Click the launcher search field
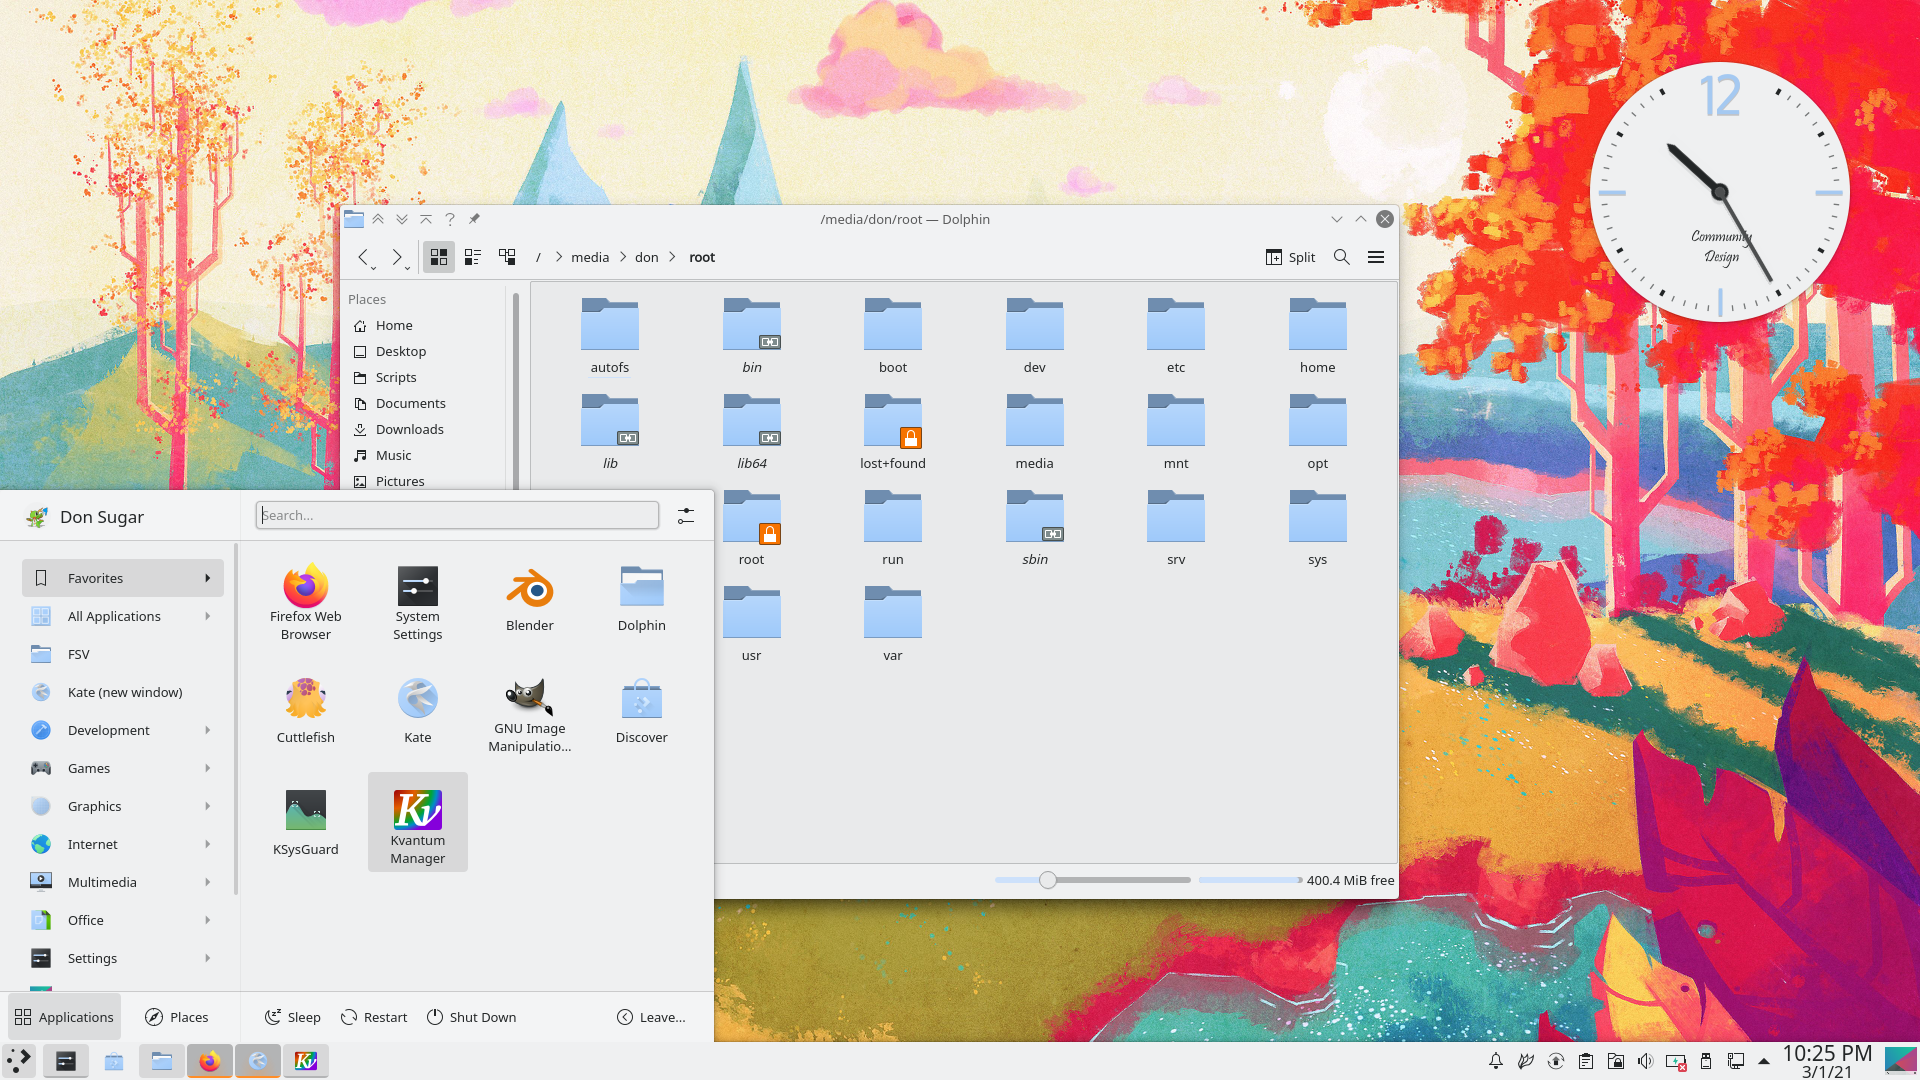The height and width of the screenshot is (1080, 1920). tap(457, 515)
